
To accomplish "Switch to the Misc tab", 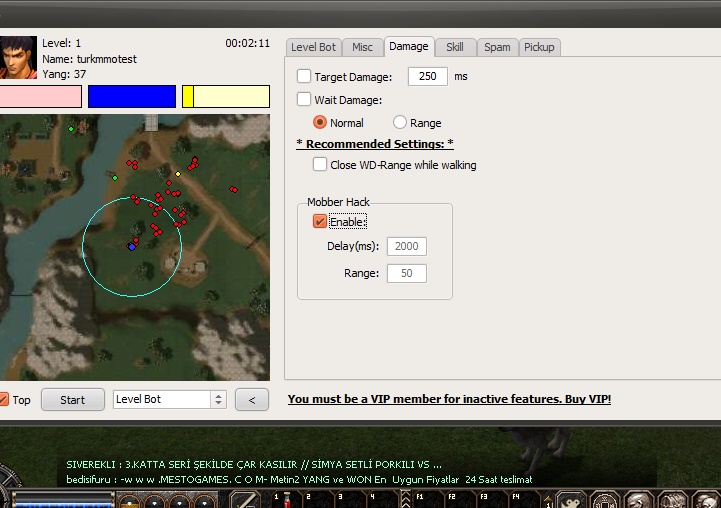I will [x=362, y=47].
